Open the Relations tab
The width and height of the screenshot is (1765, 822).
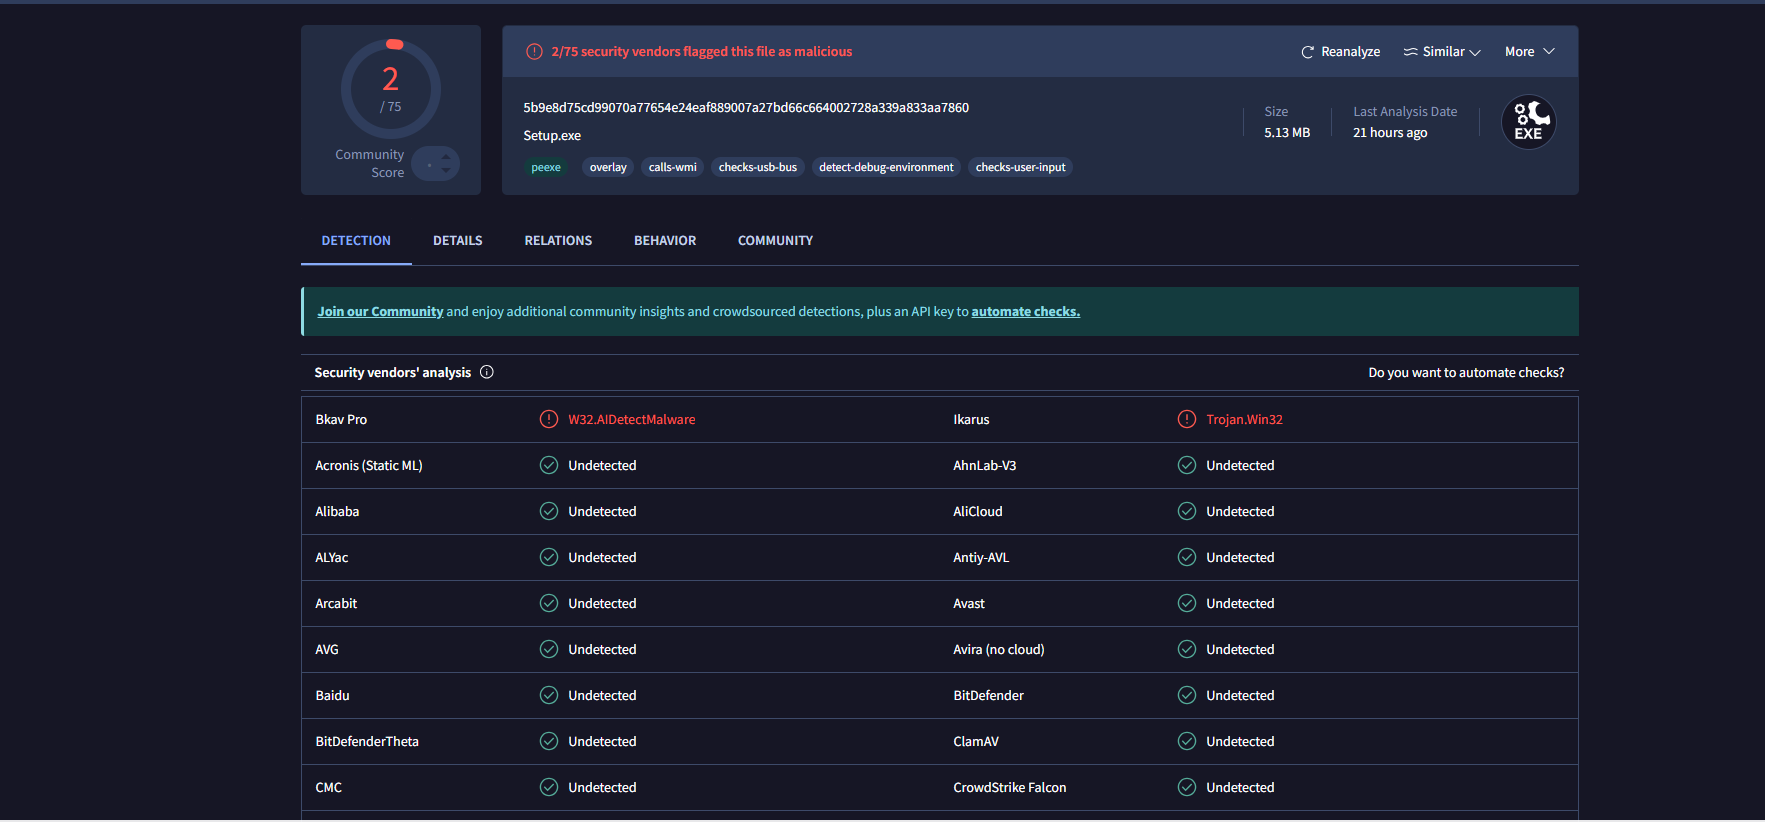click(558, 241)
